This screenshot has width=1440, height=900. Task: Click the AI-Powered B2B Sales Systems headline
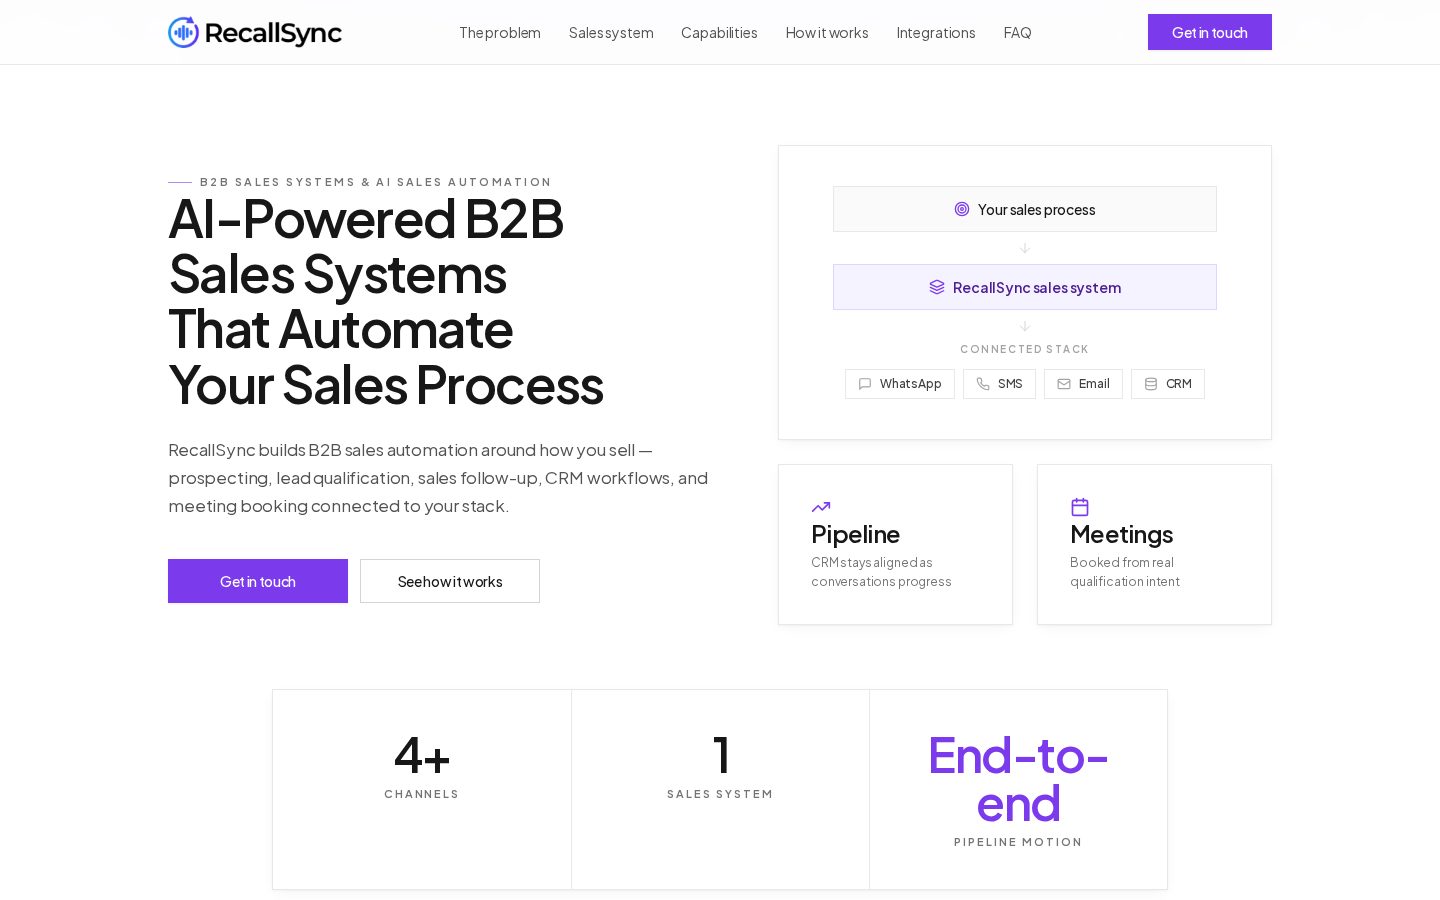(x=386, y=302)
